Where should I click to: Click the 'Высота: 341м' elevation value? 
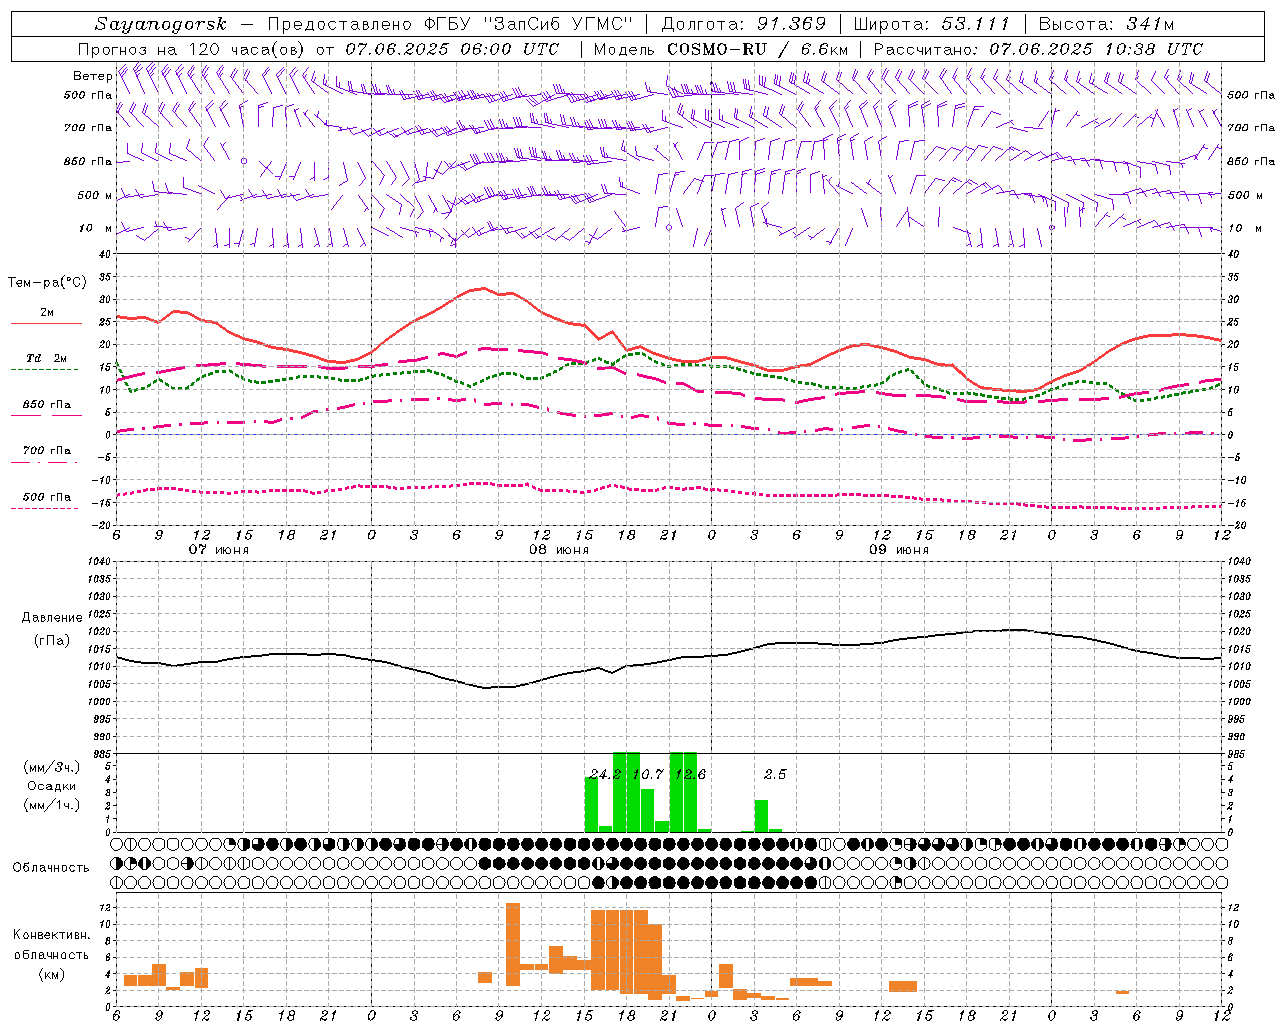coord(1106,24)
